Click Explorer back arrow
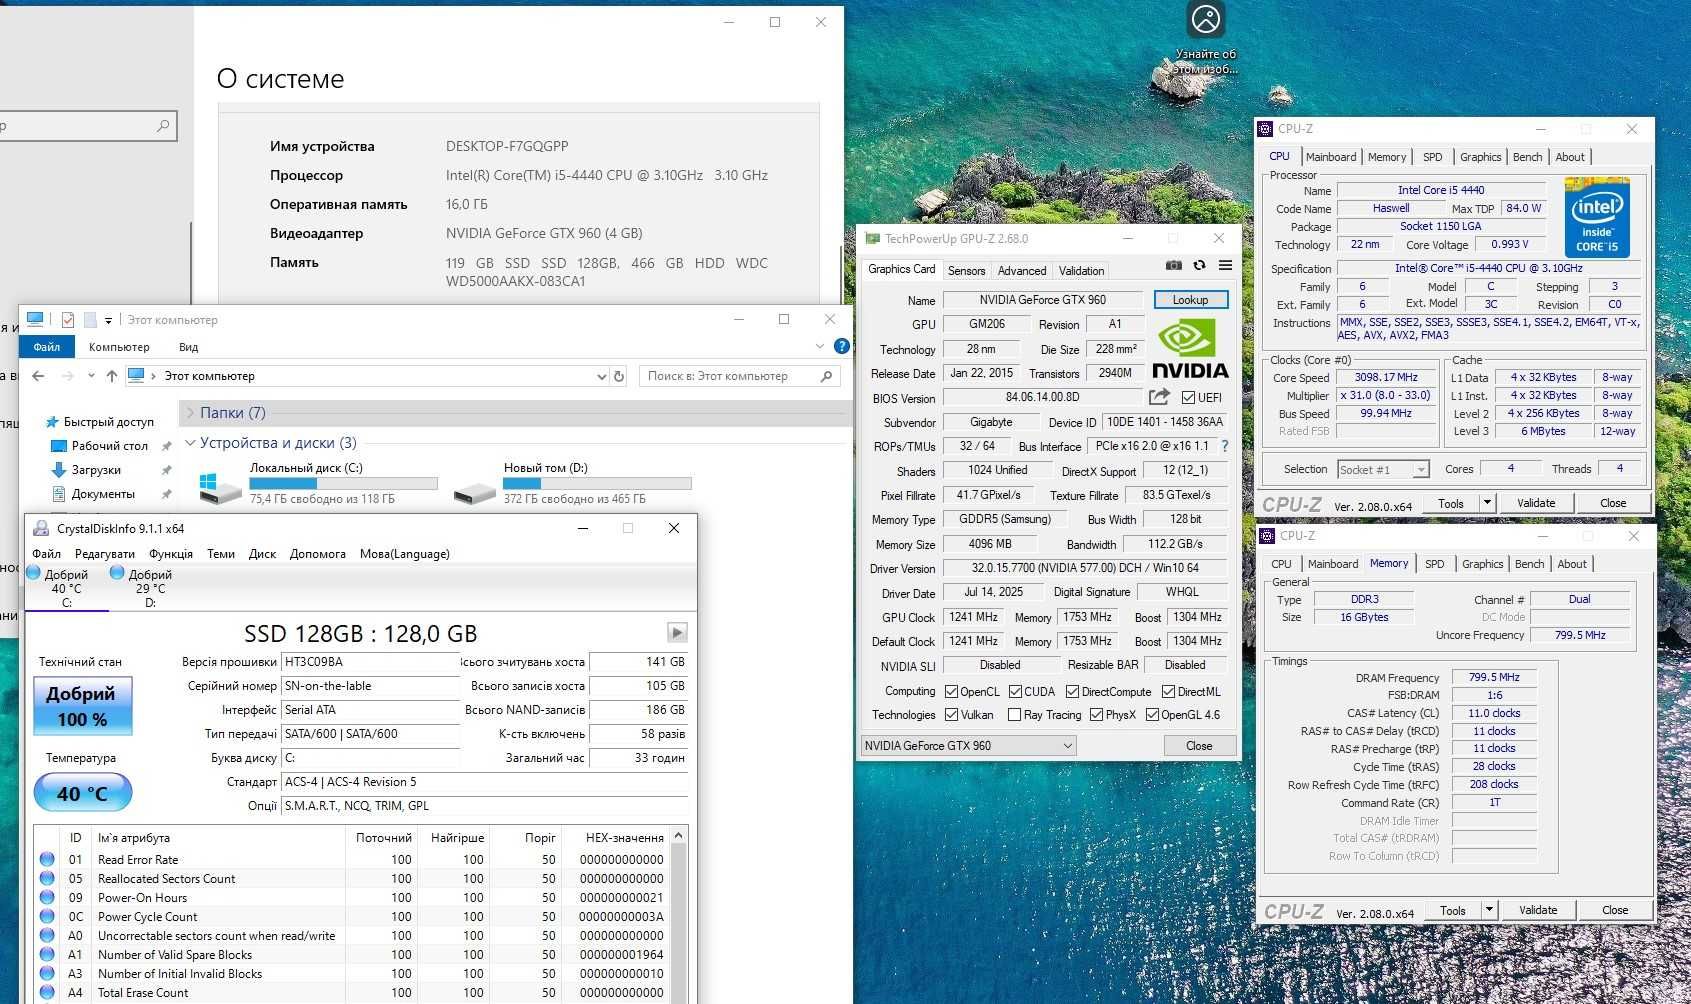The image size is (1691, 1004). click(38, 376)
